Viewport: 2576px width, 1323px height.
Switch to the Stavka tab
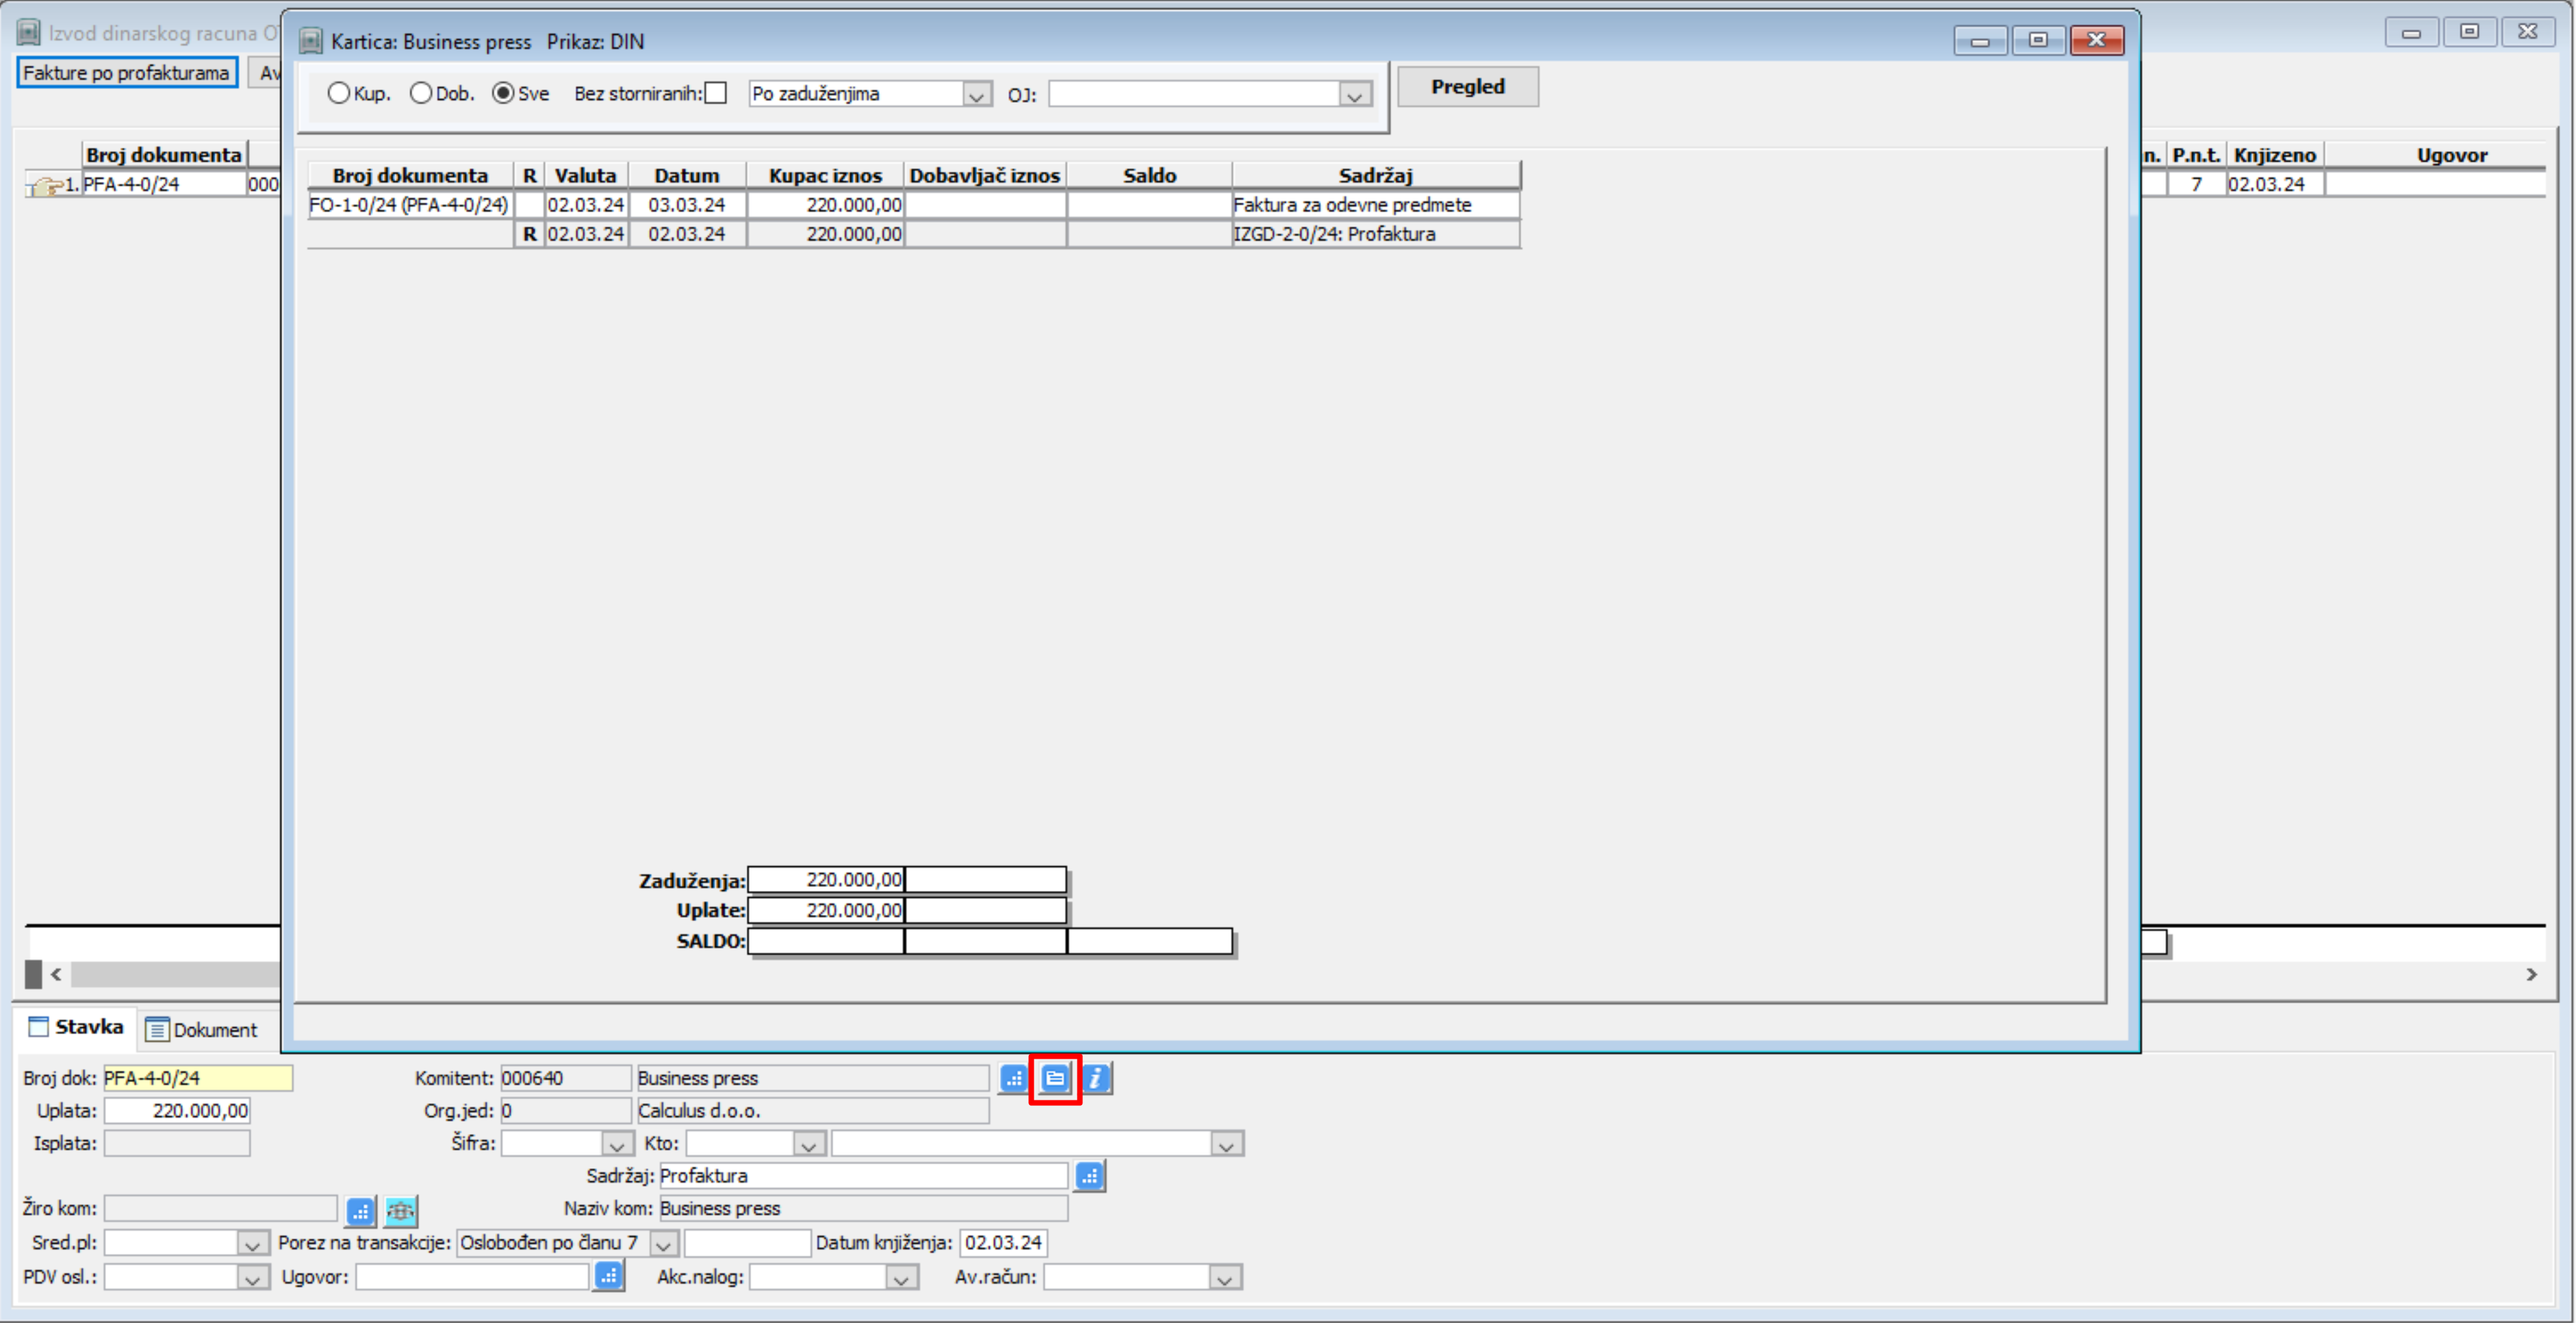coord(77,1027)
